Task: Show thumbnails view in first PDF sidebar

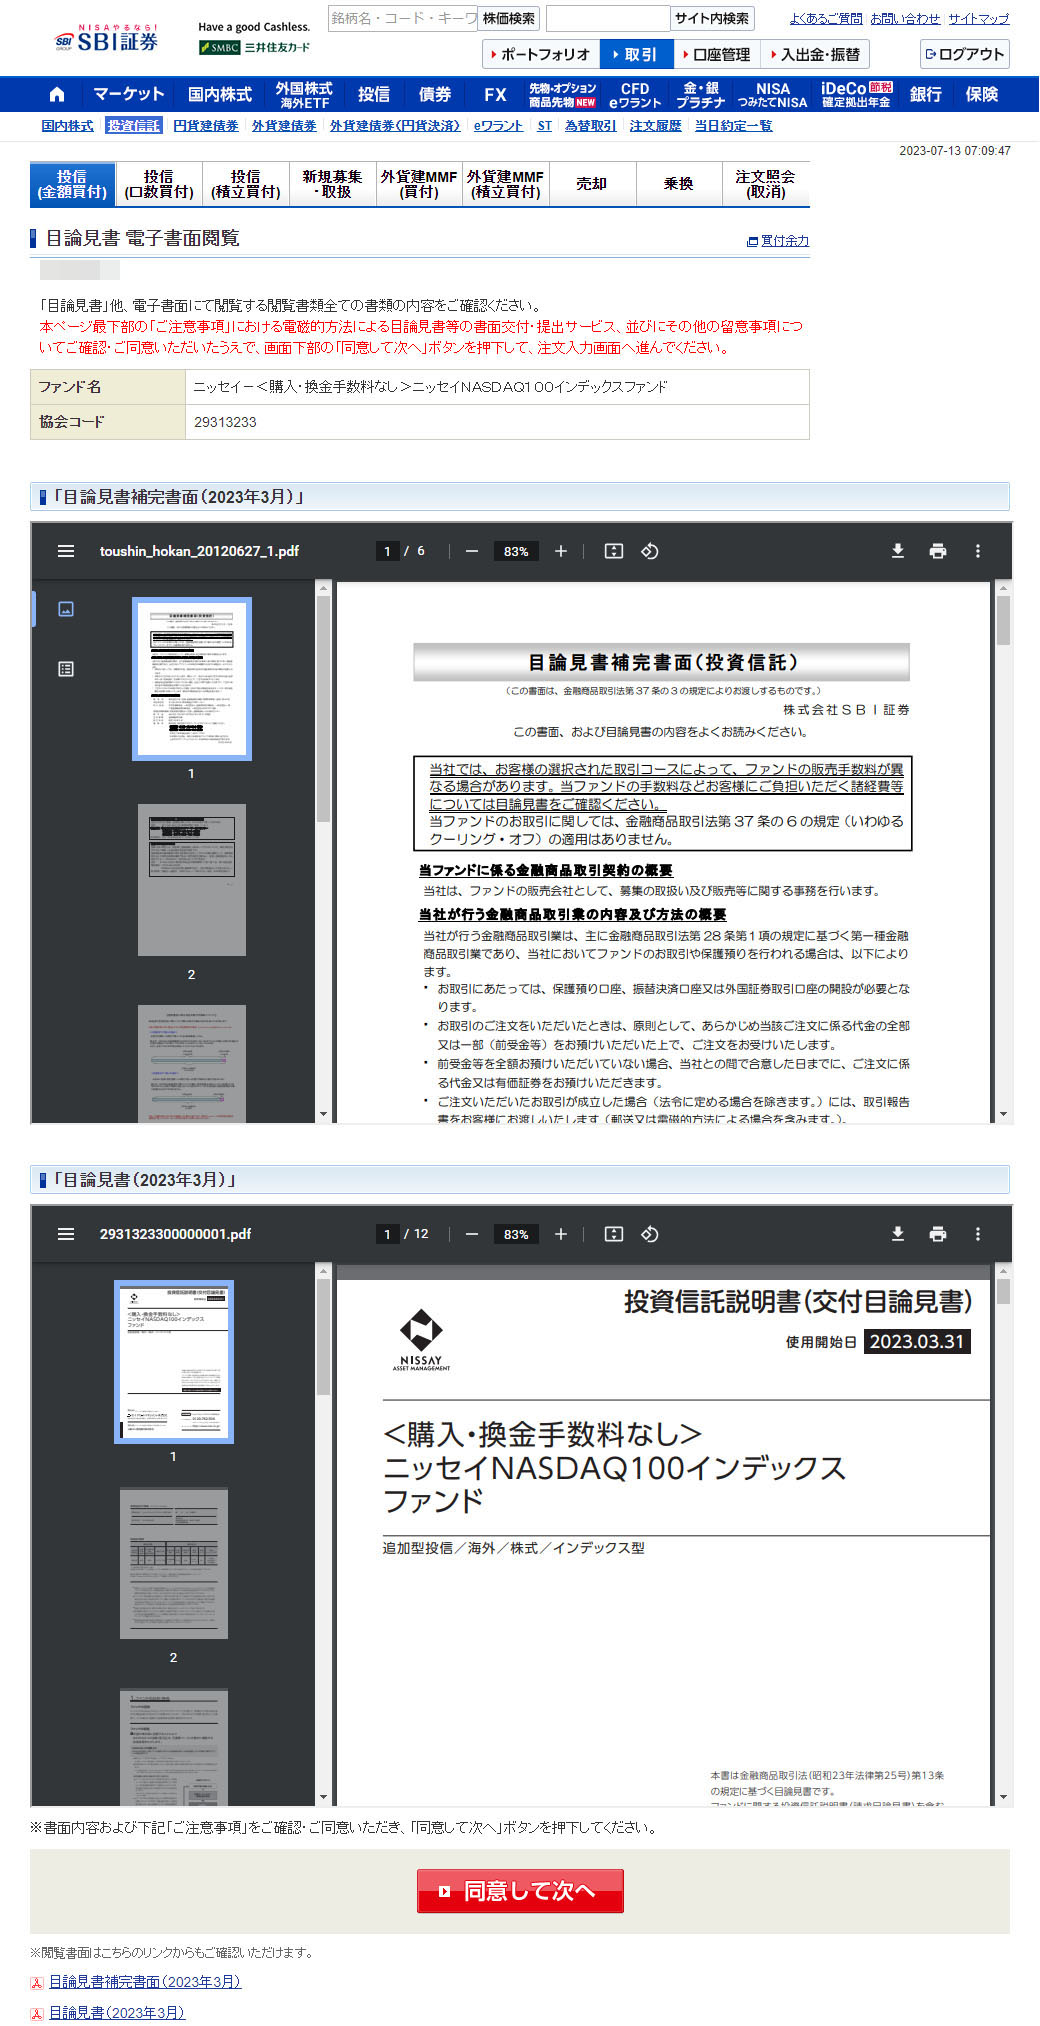Action: (66, 609)
